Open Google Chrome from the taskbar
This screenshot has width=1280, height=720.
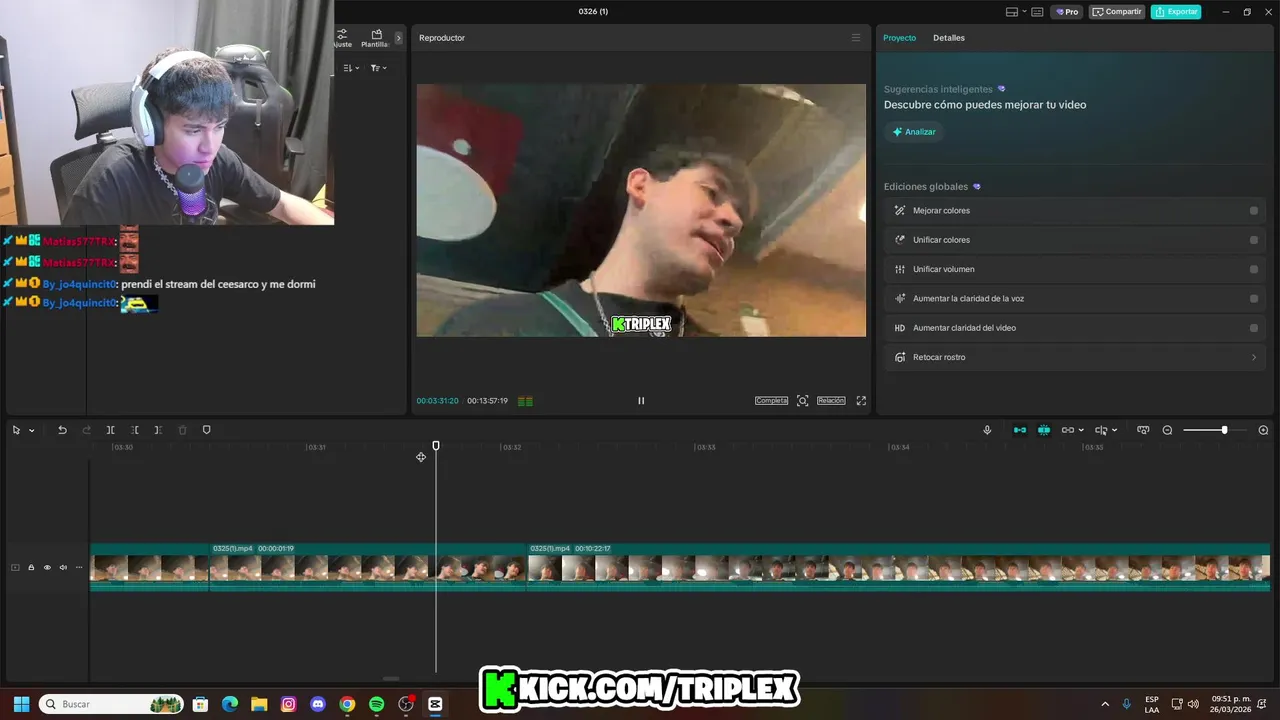pyautogui.click(x=347, y=704)
